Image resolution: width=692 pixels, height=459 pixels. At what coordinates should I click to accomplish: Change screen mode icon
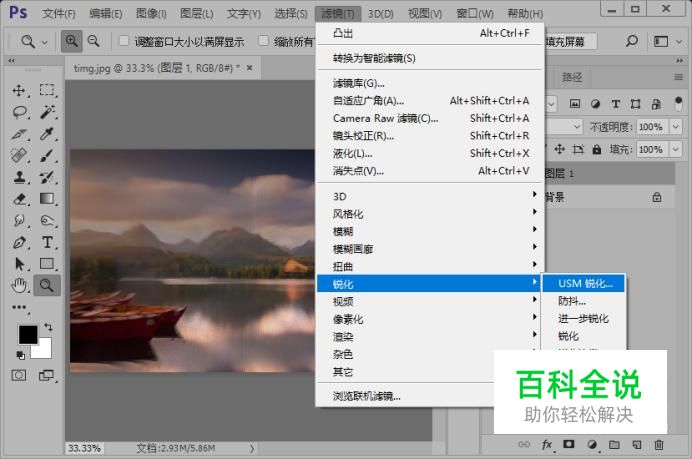[46, 375]
